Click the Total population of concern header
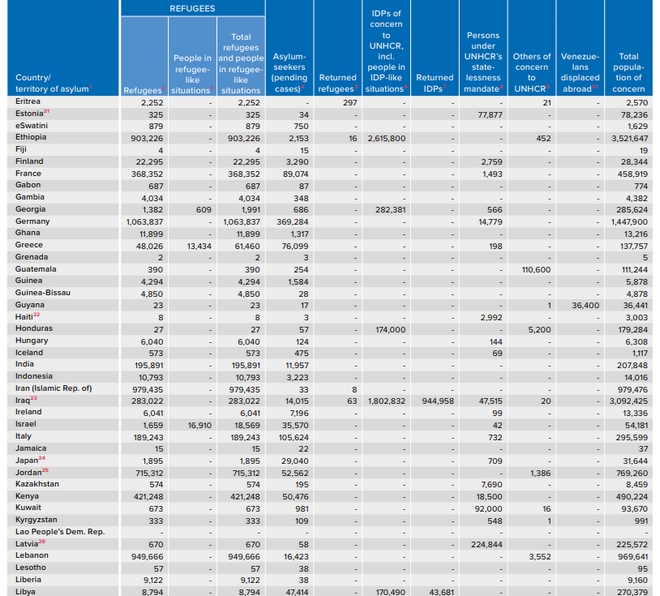This screenshot has width=660, height=596. [628, 72]
